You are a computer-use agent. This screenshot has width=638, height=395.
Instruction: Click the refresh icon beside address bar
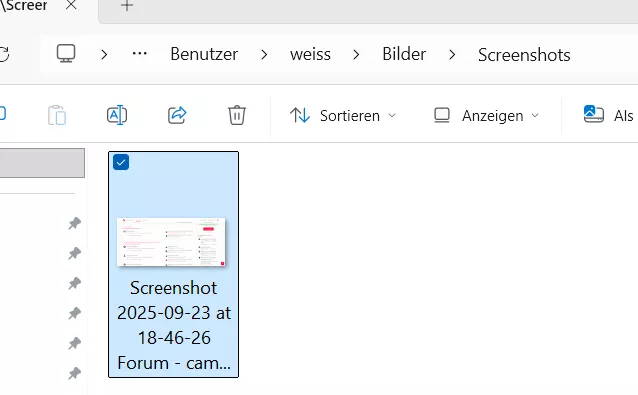tap(4, 54)
